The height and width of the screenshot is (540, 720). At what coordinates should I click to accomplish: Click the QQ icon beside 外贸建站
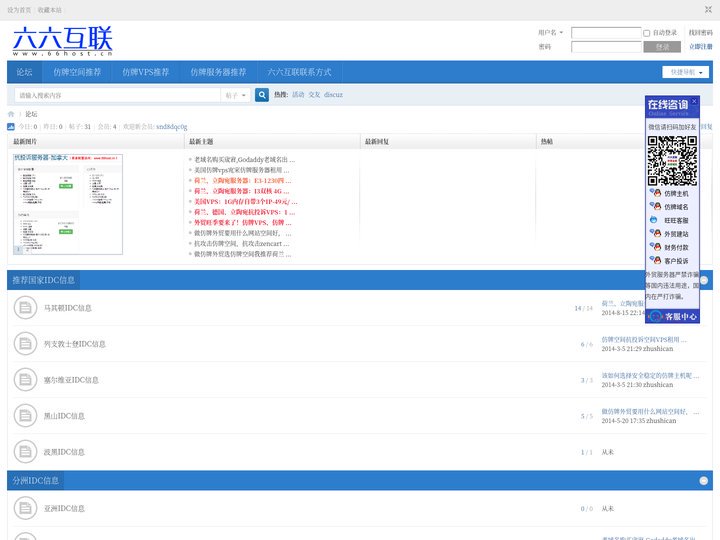[x=655, y=233]
